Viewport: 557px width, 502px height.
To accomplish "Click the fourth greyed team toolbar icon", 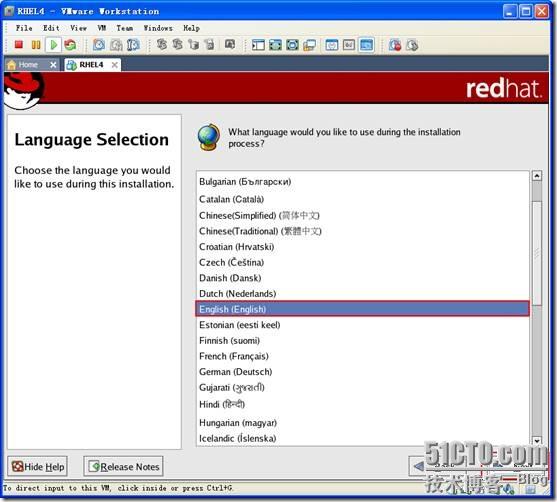I will point(210,44).
